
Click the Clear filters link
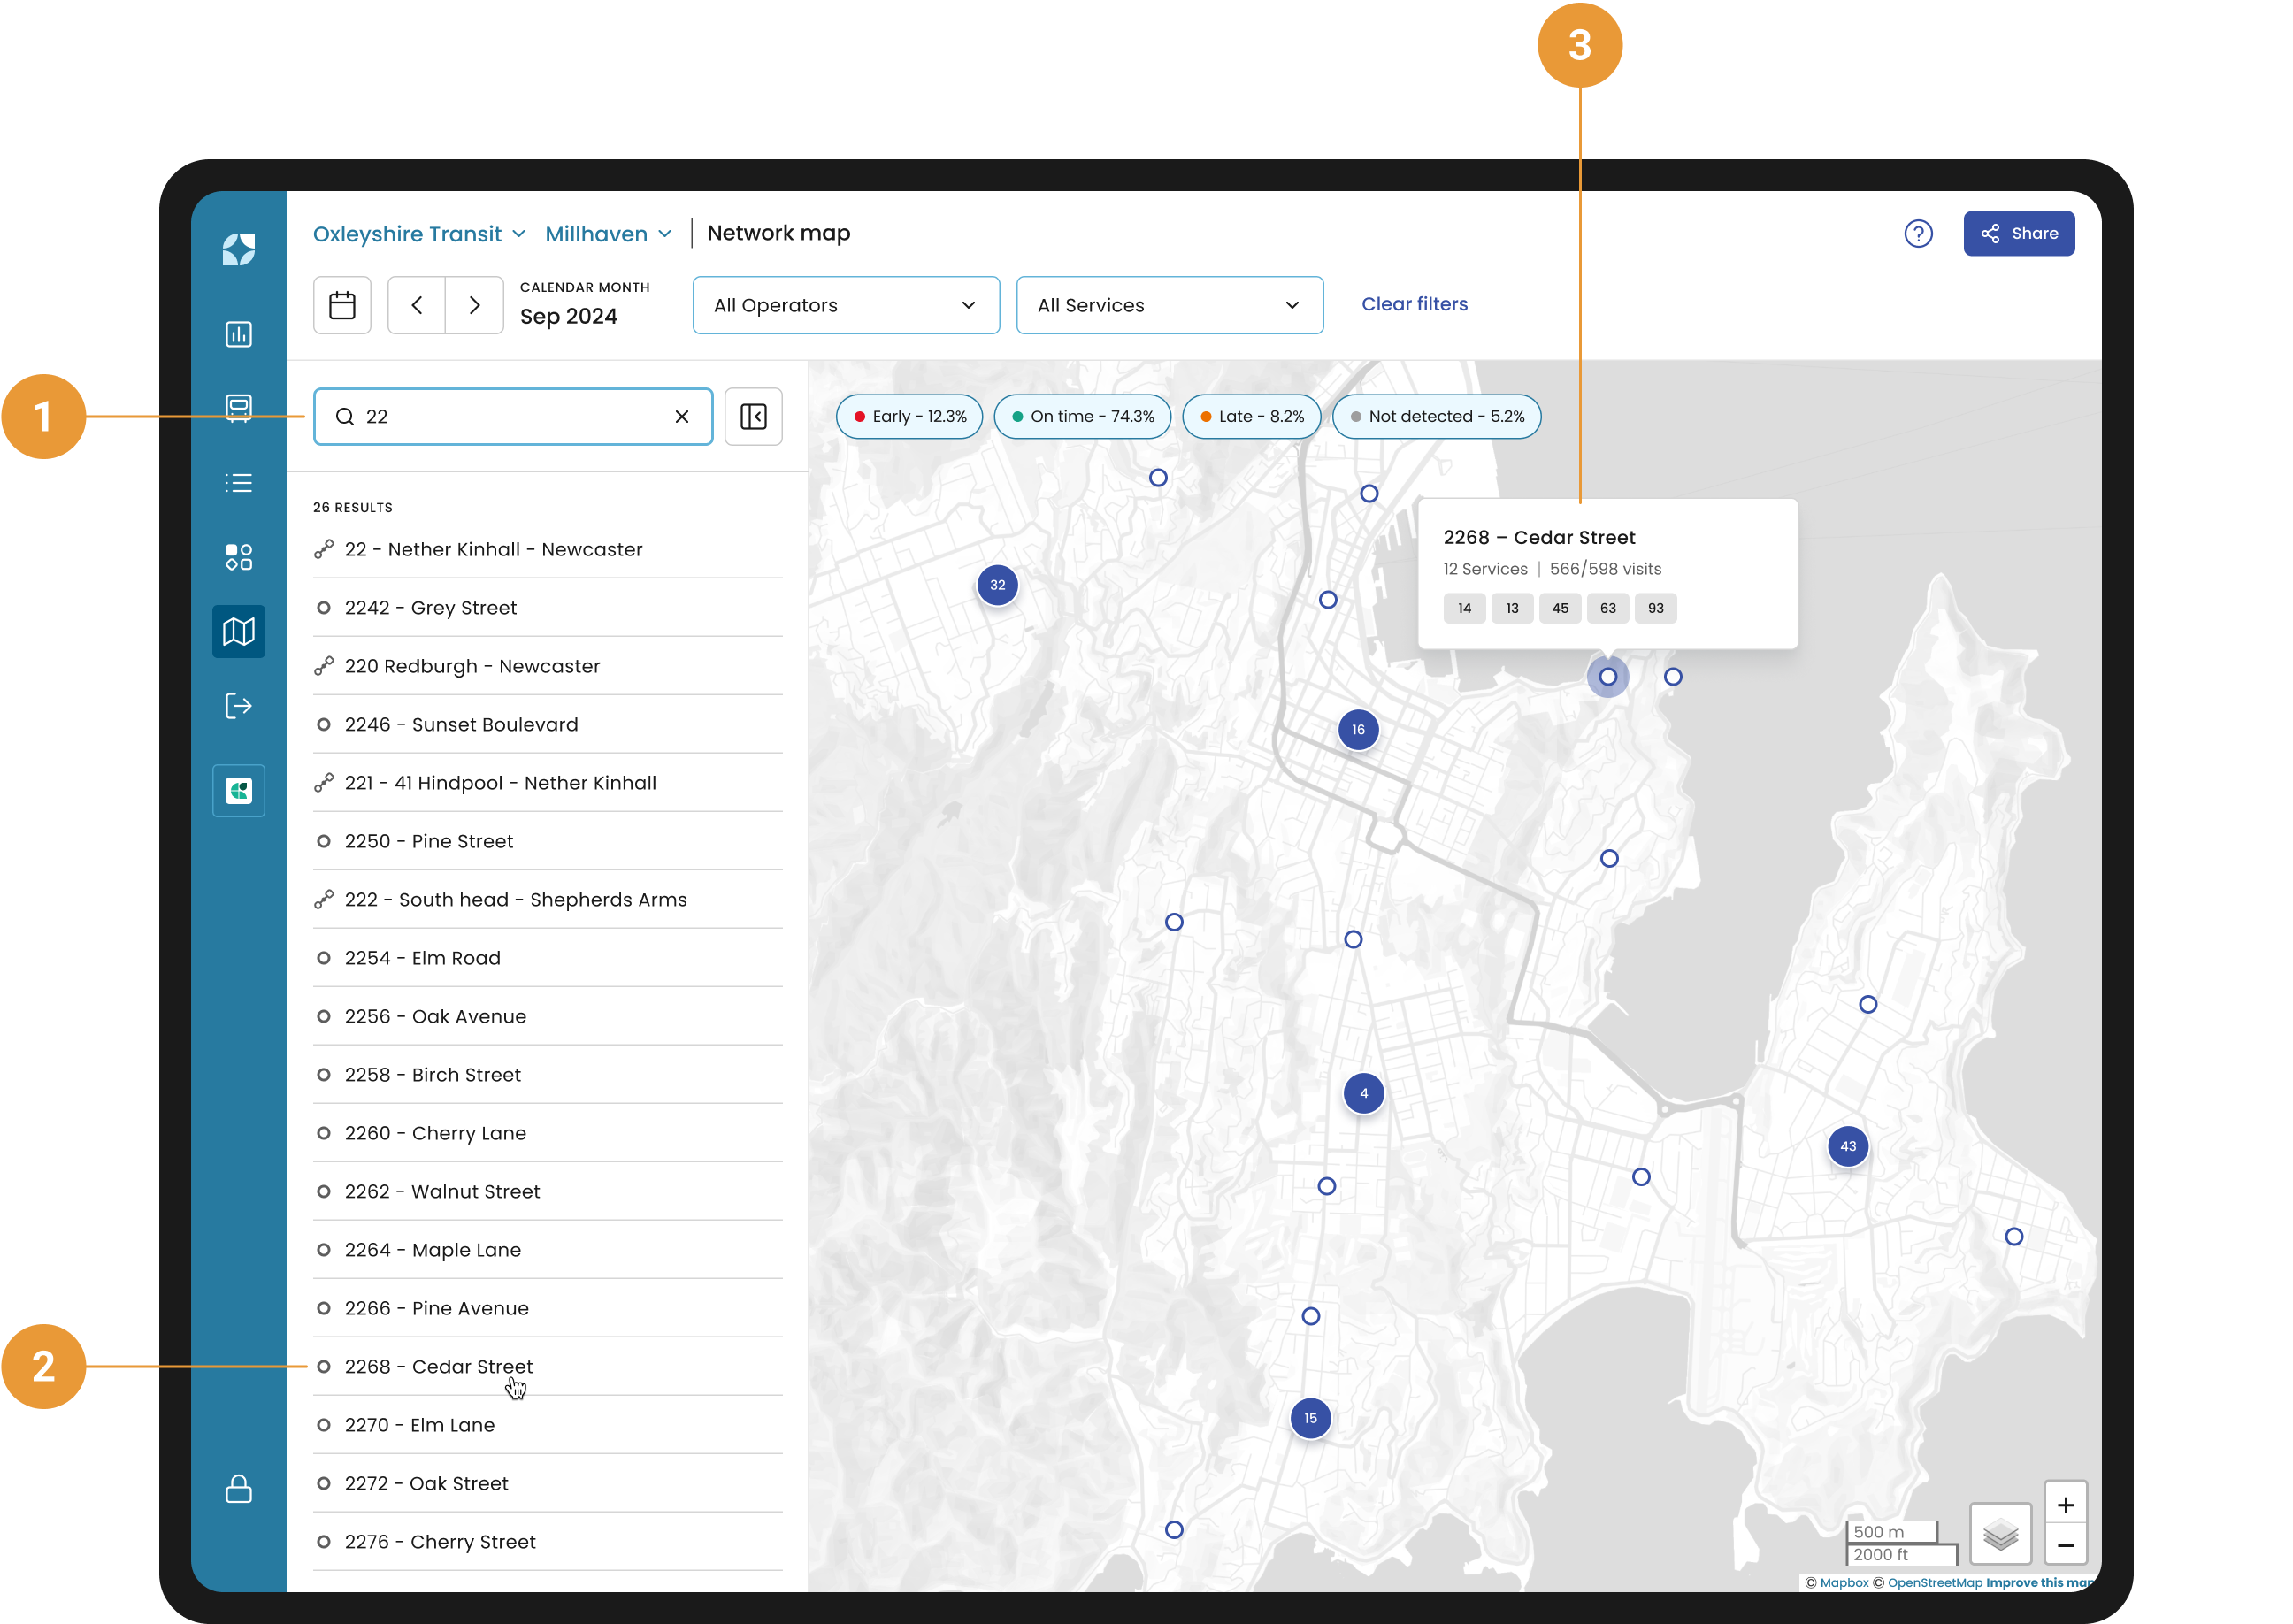[1414, 304]
